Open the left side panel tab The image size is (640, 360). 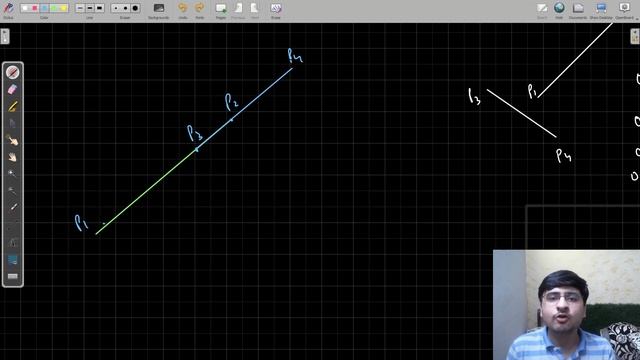[4, 36]
